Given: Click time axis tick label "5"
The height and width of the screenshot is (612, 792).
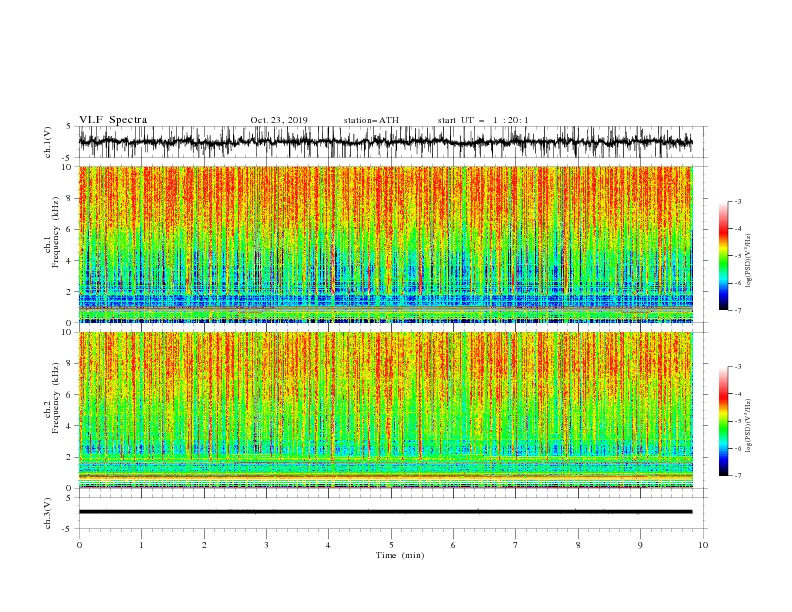Looking at the screenshot, I should pyautogui.click(x=391, y=545).
